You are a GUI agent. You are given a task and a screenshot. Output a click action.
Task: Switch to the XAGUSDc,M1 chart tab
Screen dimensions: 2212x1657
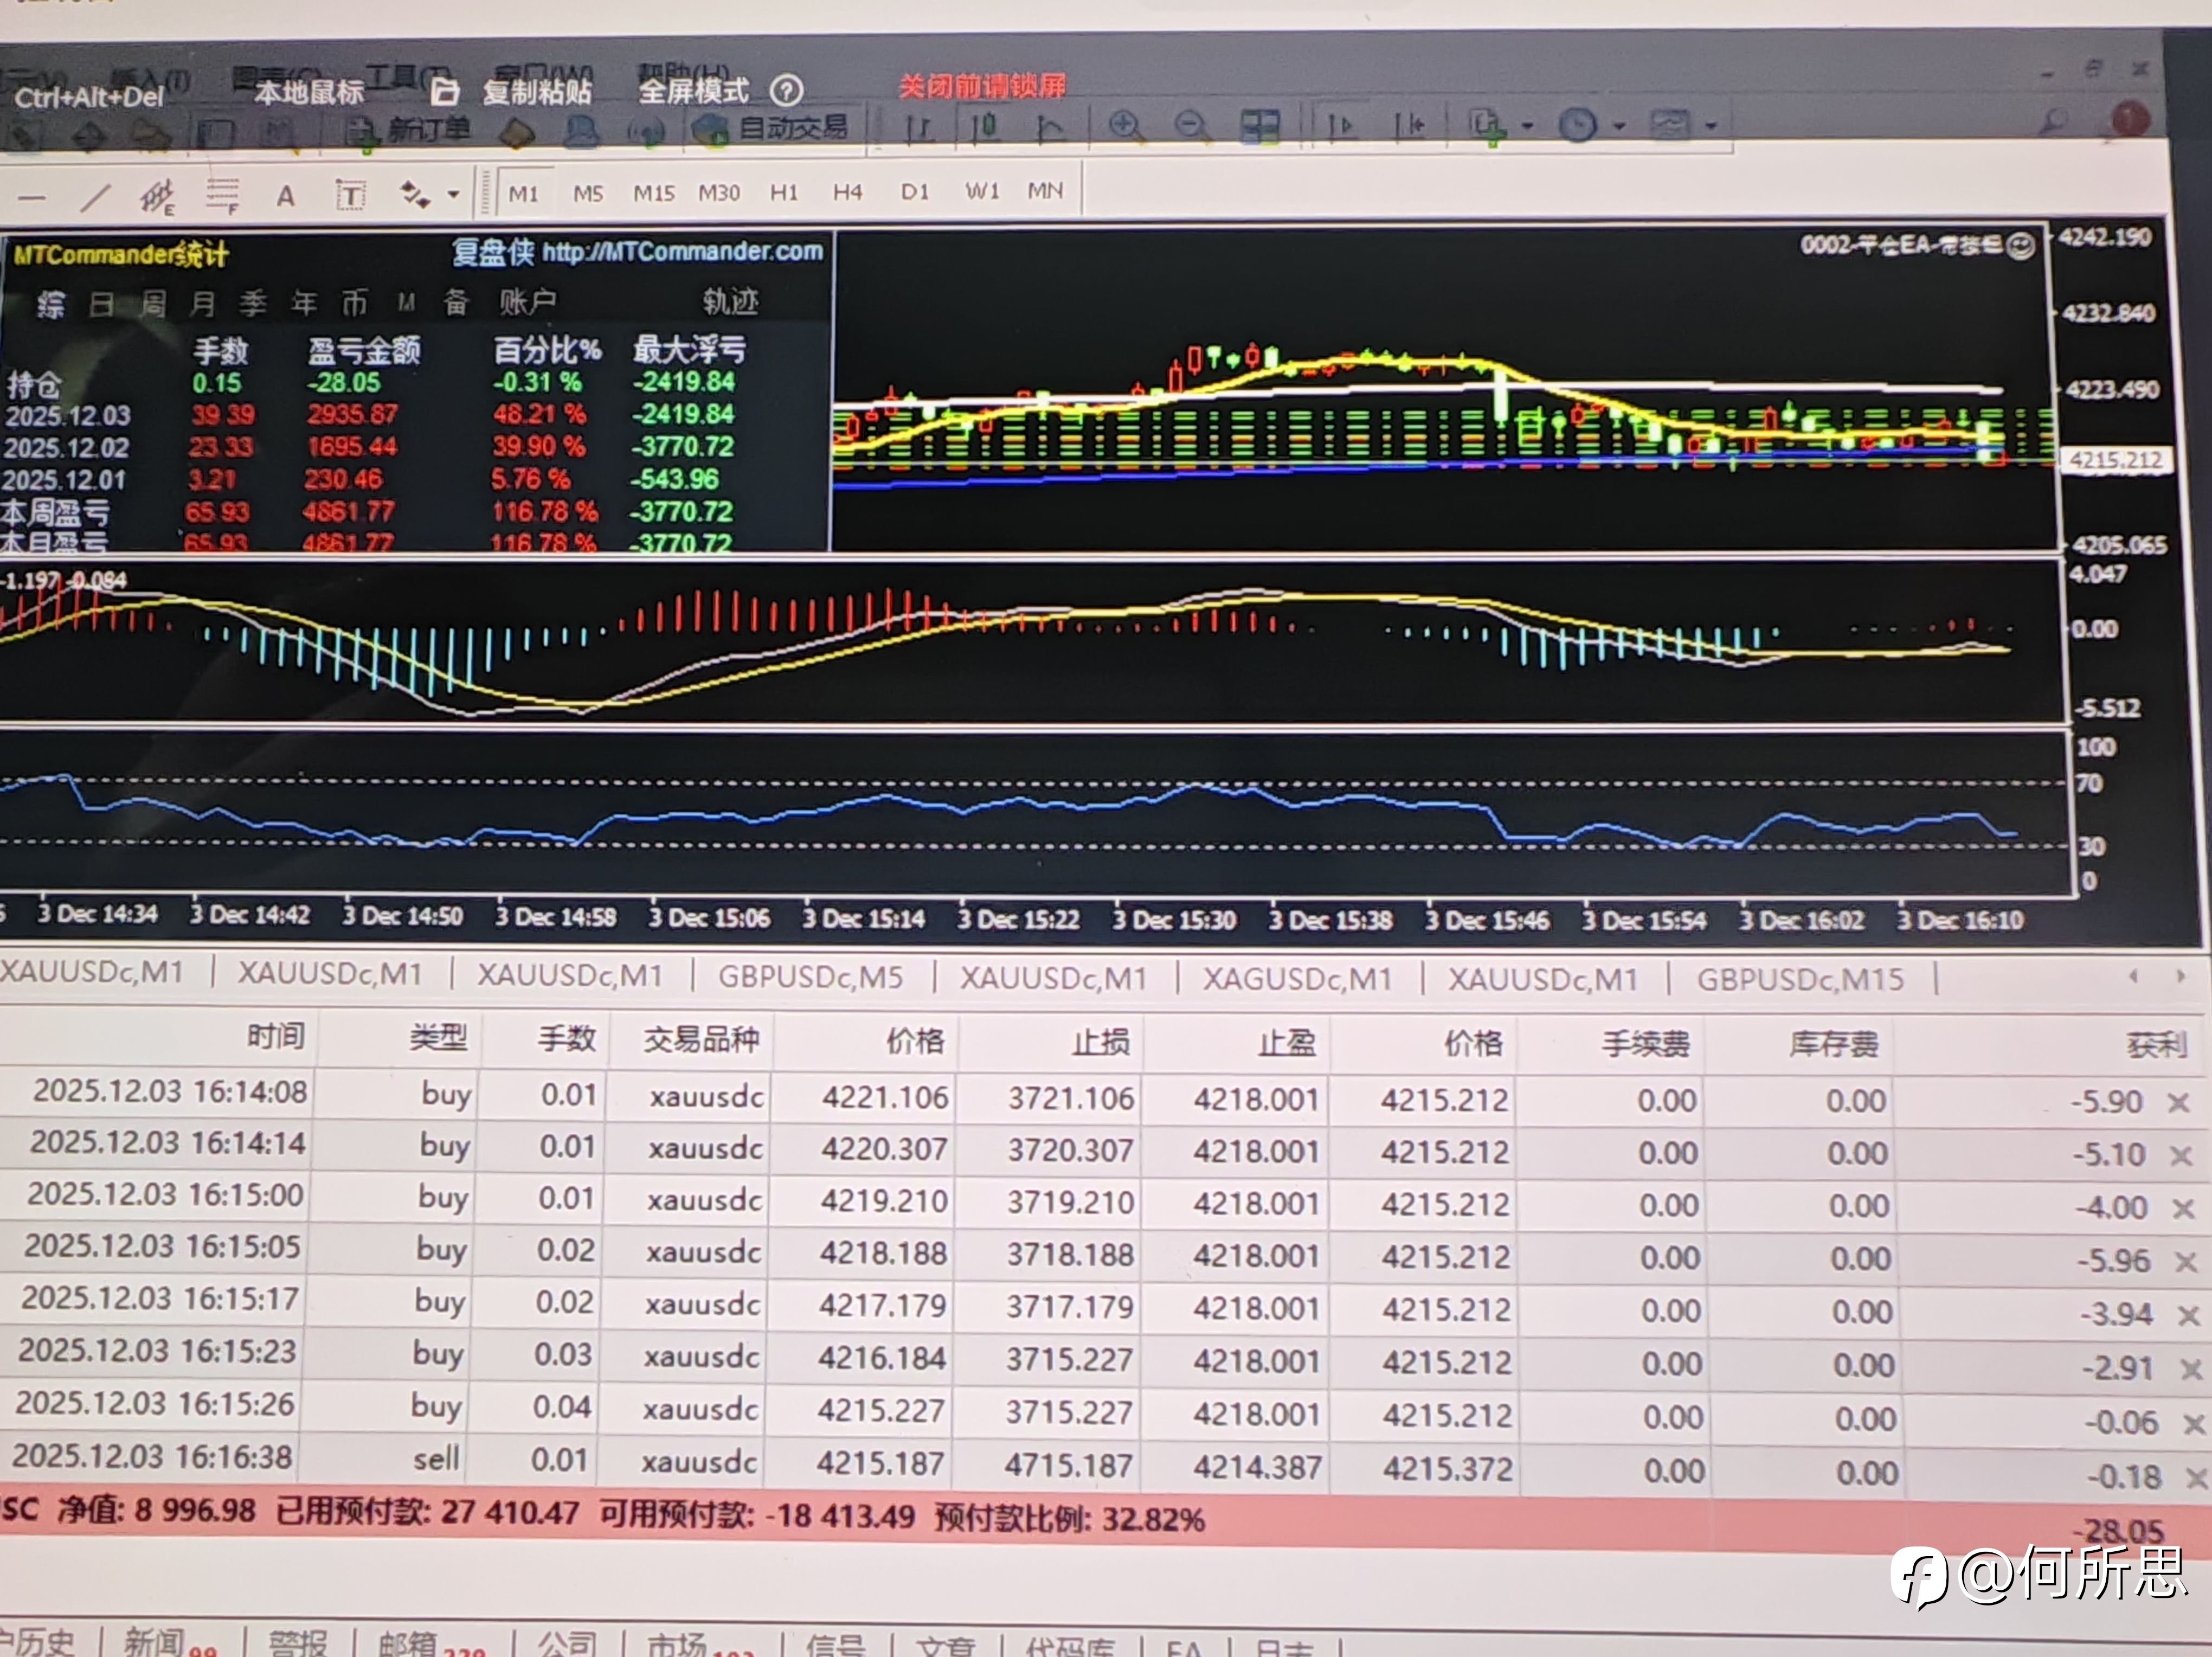1297,978
